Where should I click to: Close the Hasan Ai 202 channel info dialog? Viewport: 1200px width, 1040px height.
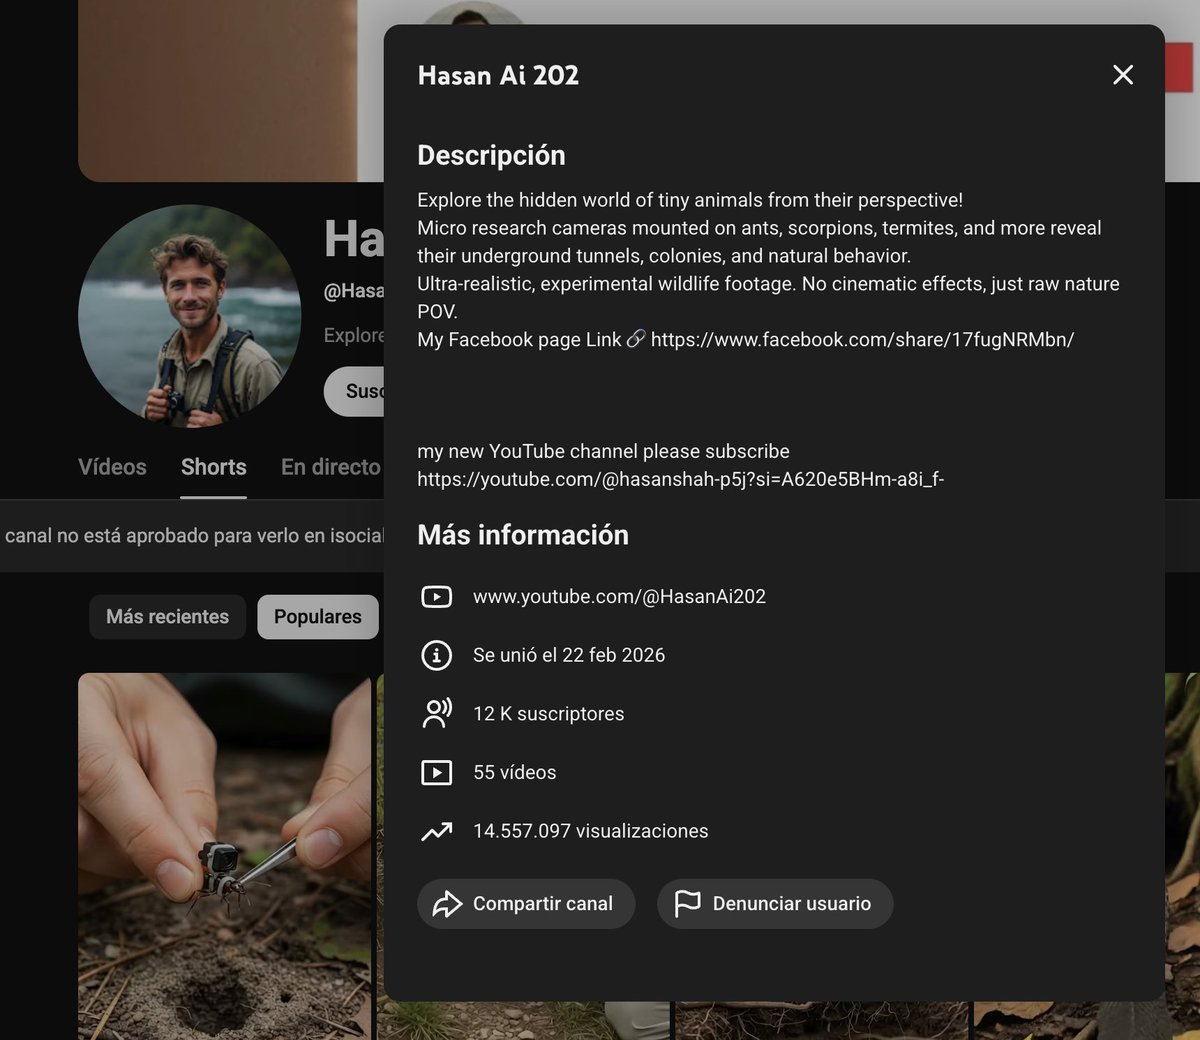(1123, 75)
